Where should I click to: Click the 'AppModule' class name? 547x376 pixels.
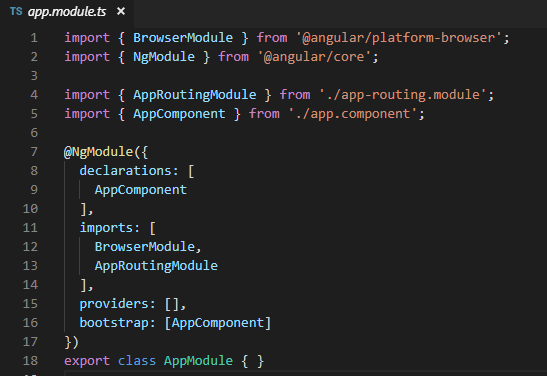[198, 361]
